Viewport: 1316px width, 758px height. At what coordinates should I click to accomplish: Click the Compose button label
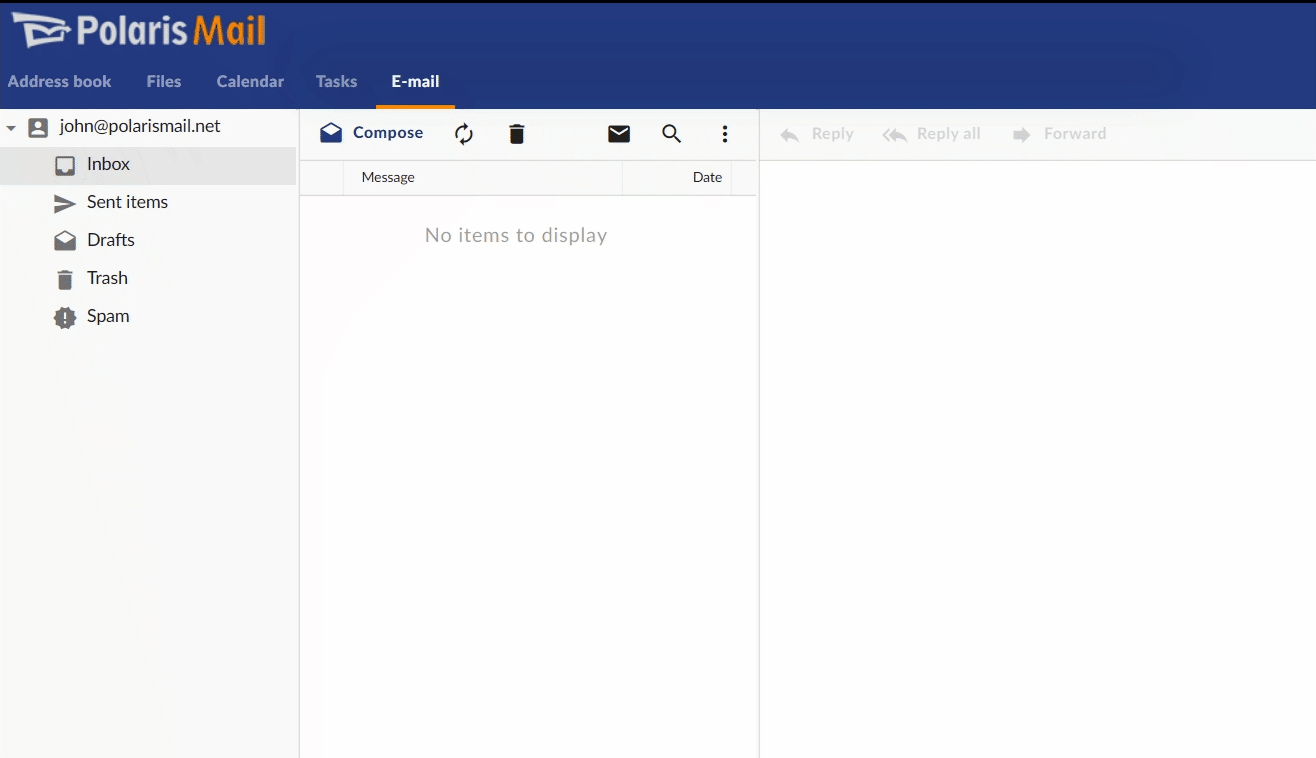click(x=388, y=133)
